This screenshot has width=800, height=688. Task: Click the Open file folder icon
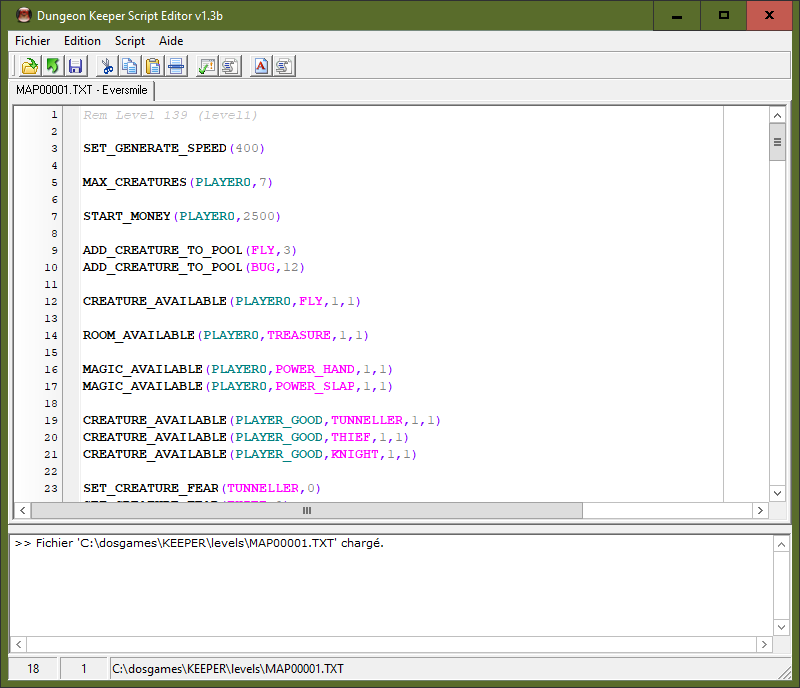click(x=29, y=66)
